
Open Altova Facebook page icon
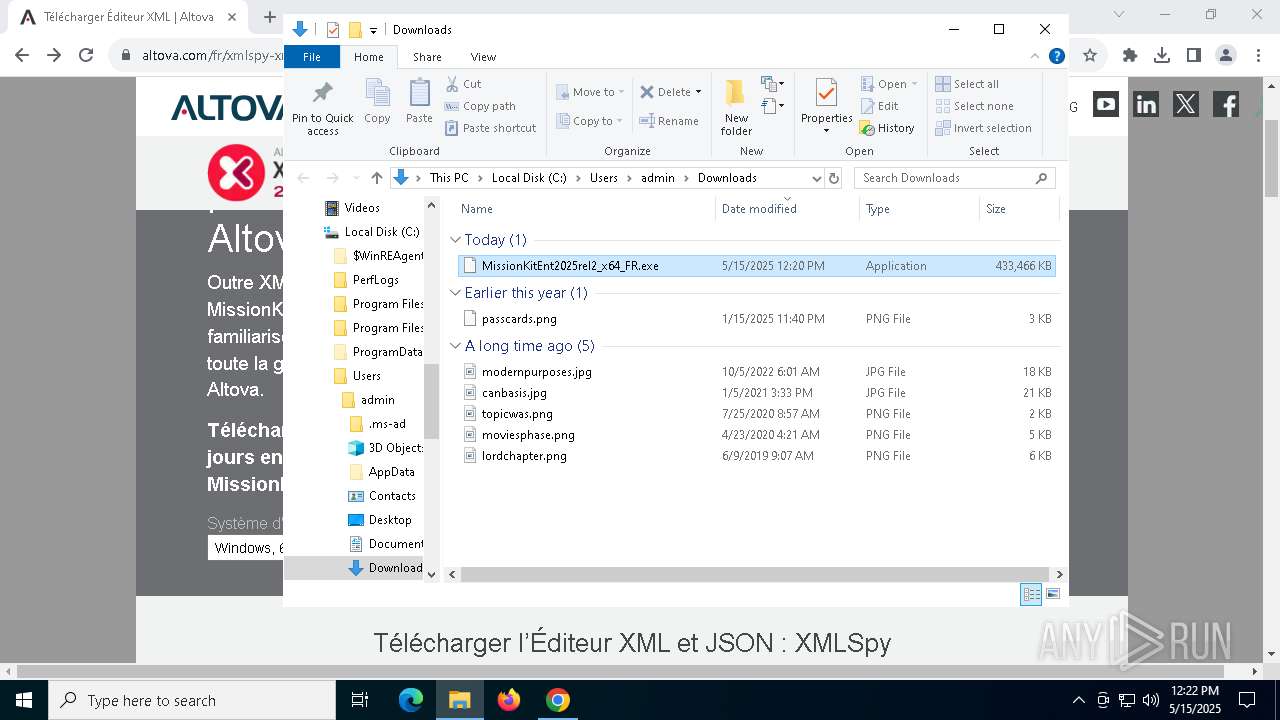(x=1226, y=103)
